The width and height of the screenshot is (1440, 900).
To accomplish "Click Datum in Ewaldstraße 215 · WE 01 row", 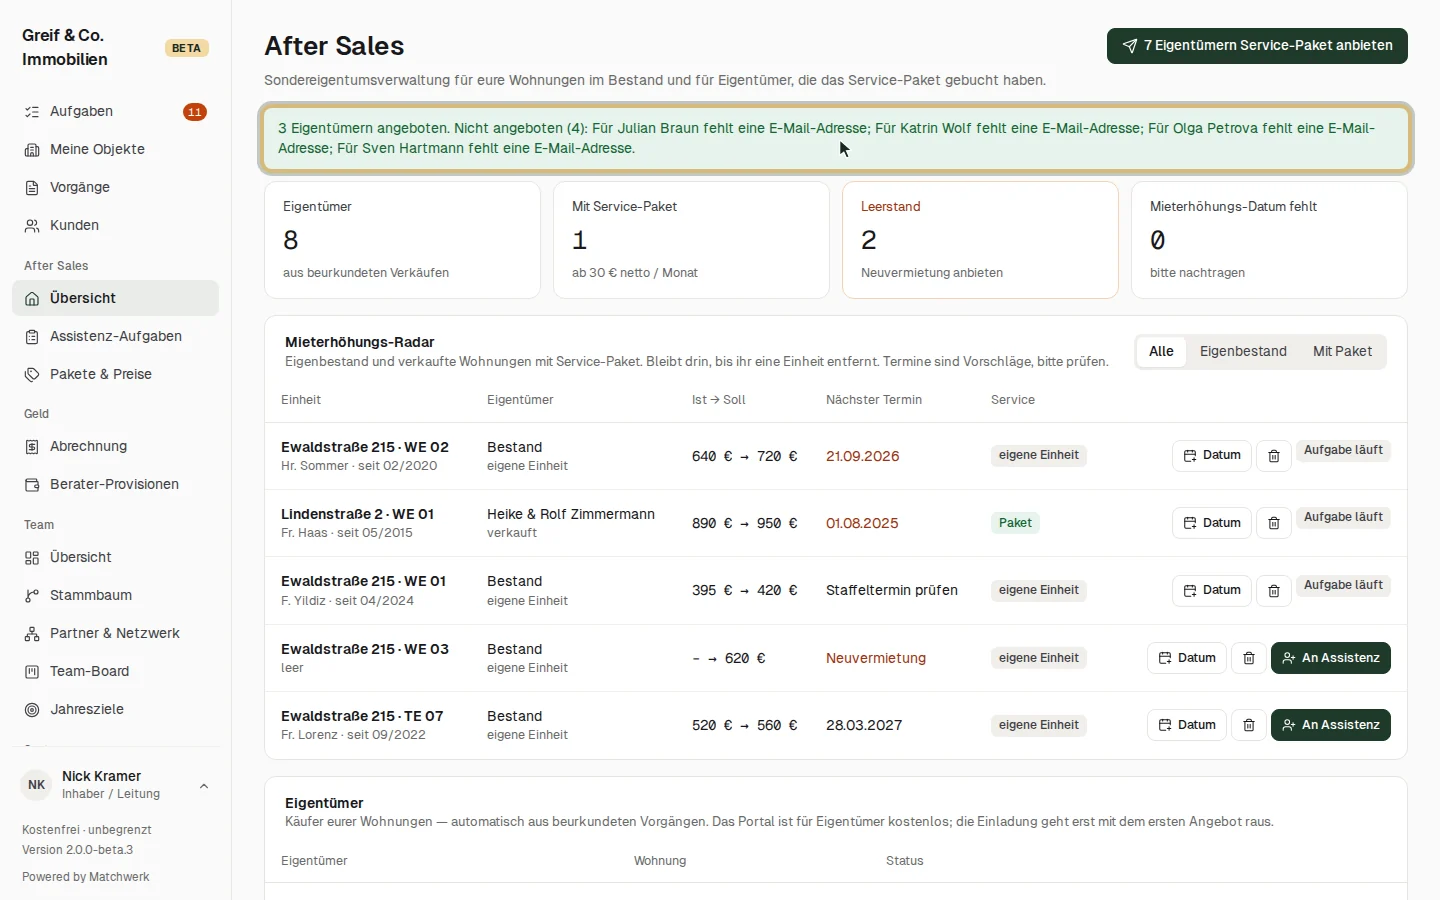I will [1212, 591].
